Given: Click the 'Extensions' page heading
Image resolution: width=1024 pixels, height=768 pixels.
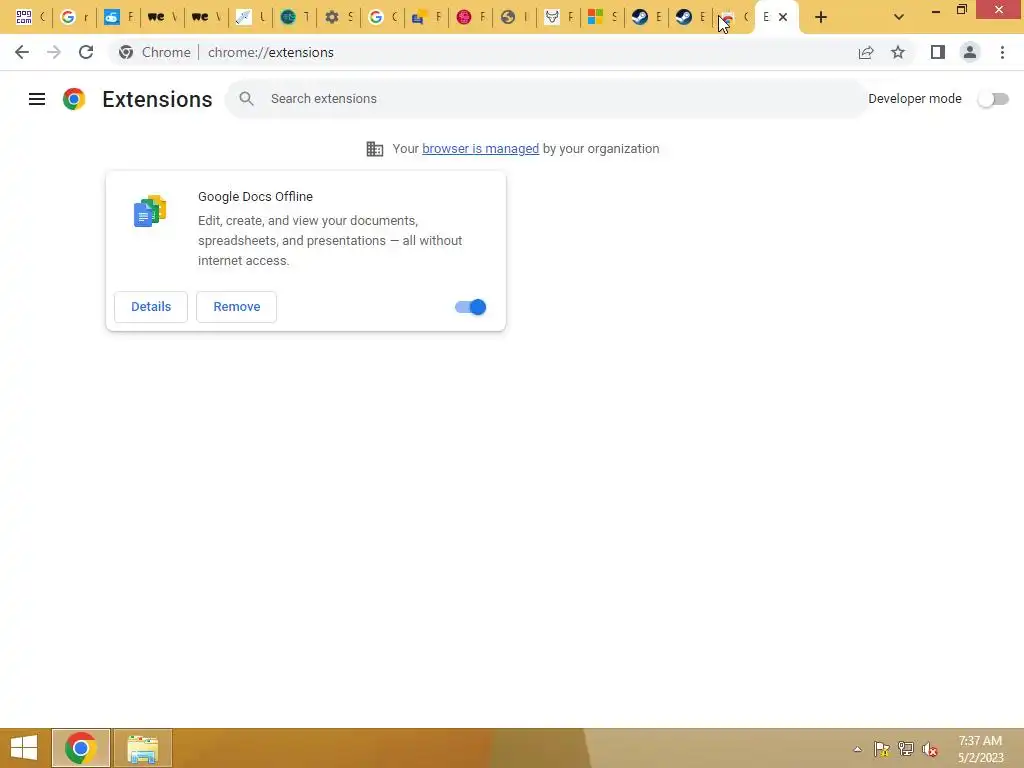Looking at the screenshot, I should point(157,99).
